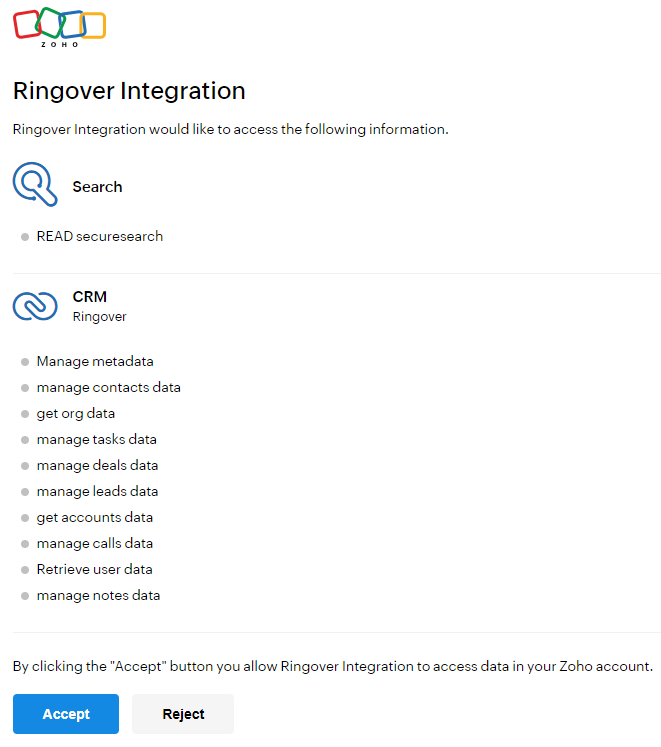The image size is (661, 747).
Task: Click the 'READ securesearch' permission
Action: pos(100,236)
